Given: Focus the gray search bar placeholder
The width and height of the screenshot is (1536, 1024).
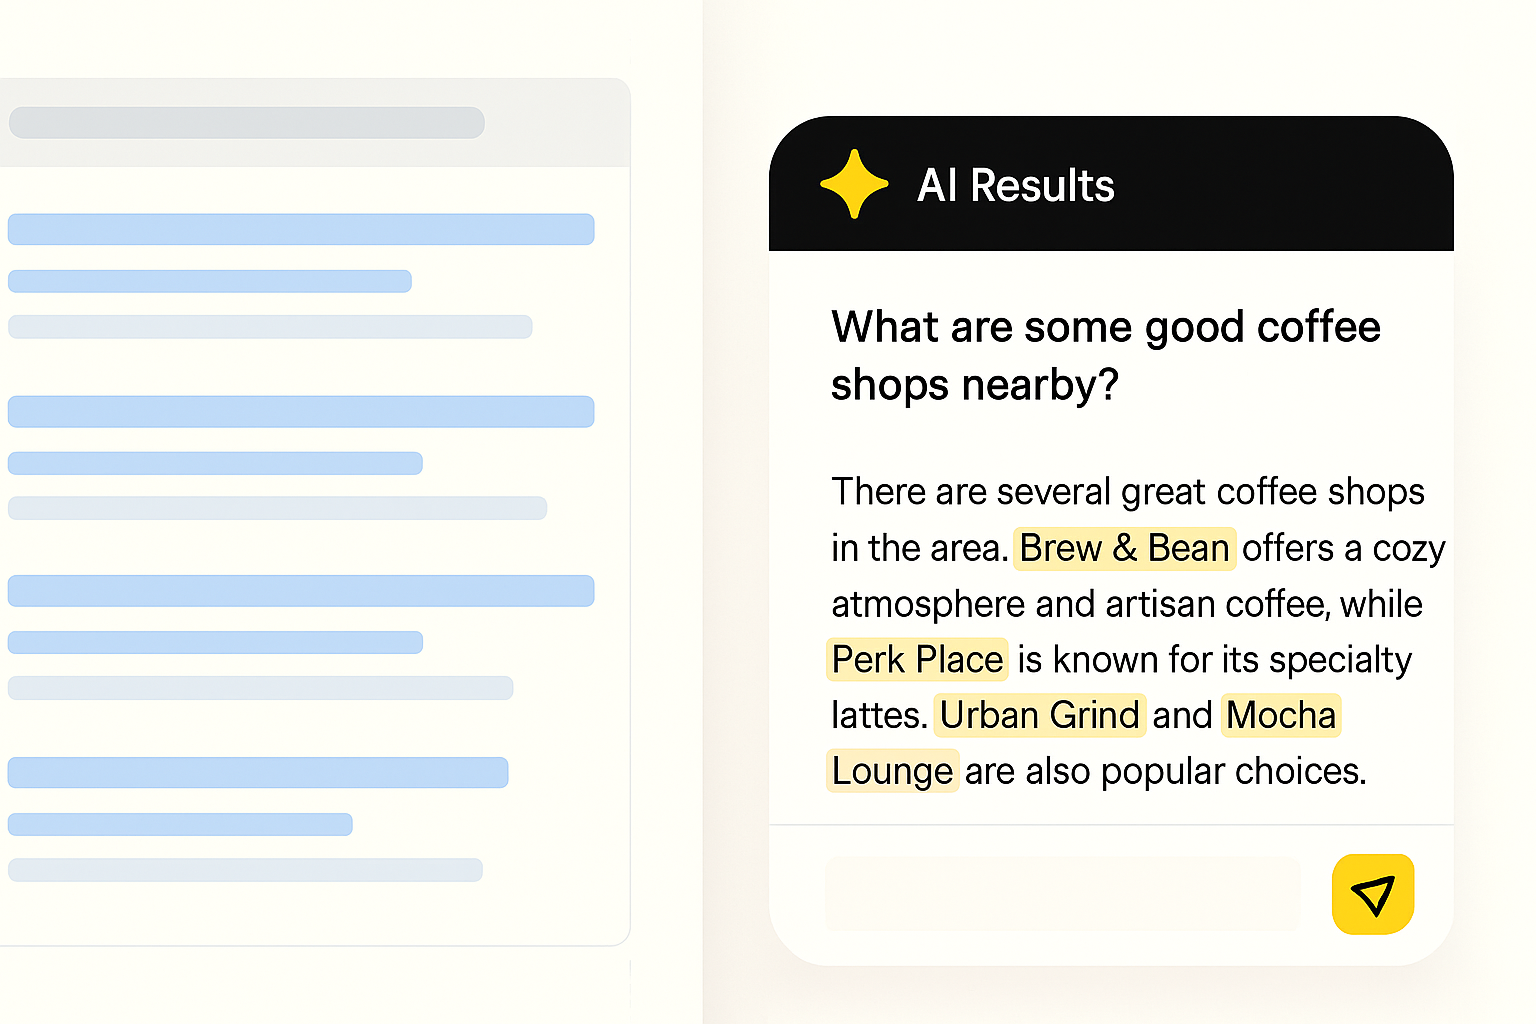Looking at the screenshot, I should point(247,123).
